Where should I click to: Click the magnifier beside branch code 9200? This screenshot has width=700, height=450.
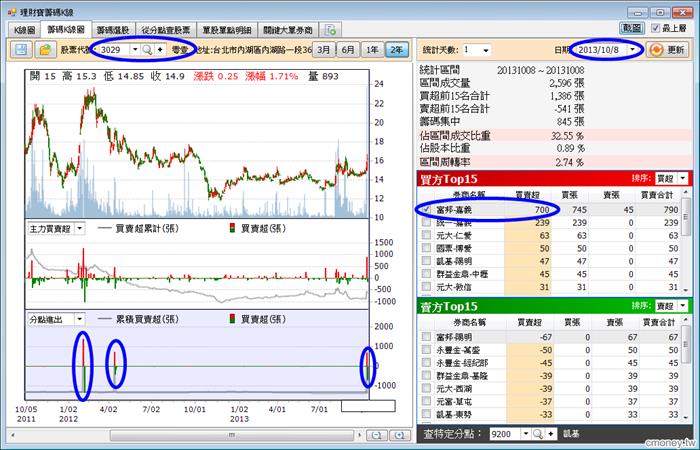click(x=538, y=434)
